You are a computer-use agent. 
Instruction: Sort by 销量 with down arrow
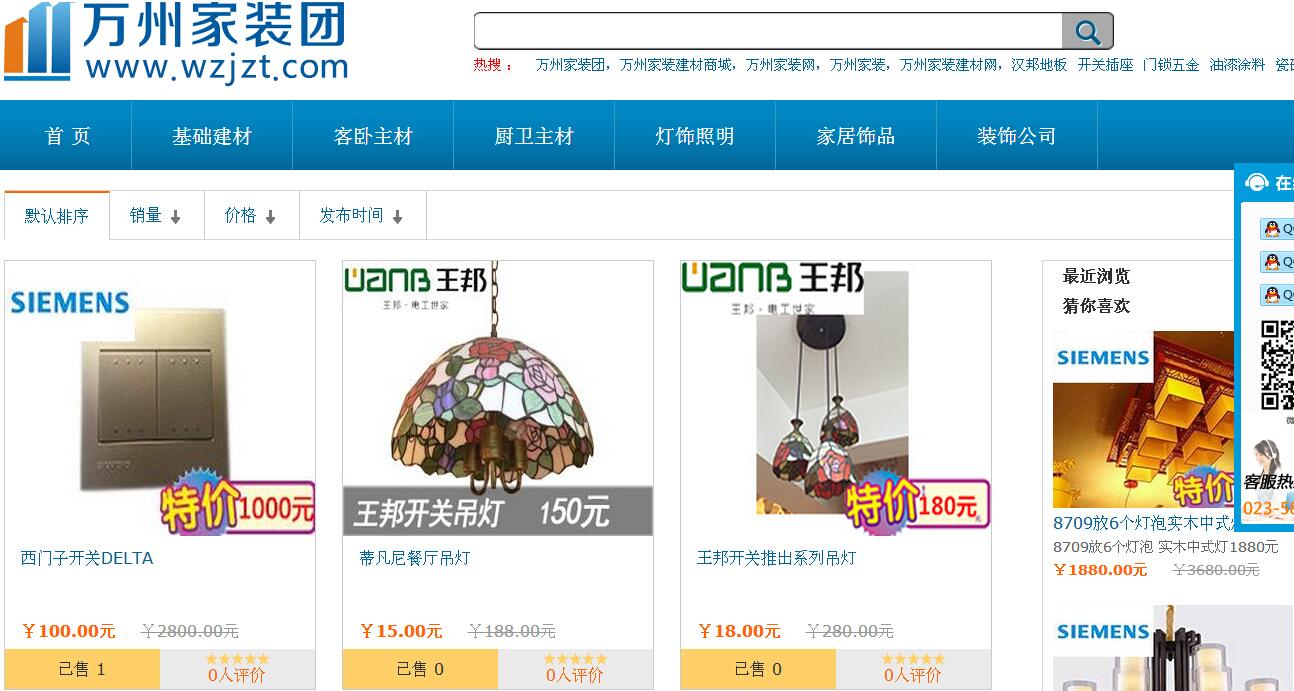click(156, 215)
